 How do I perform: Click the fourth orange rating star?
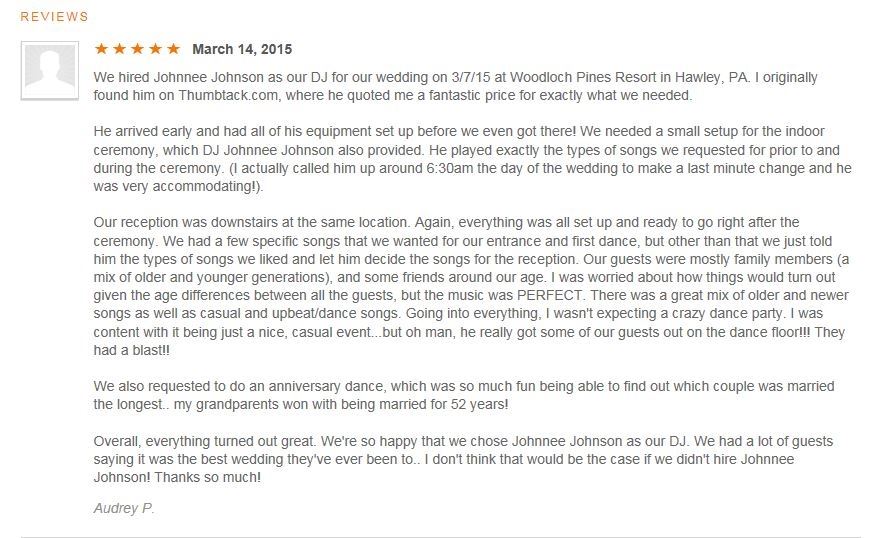coord(155,49)
